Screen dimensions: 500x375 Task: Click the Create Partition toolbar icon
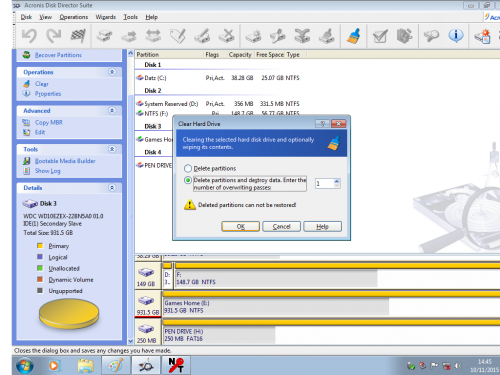104,36
